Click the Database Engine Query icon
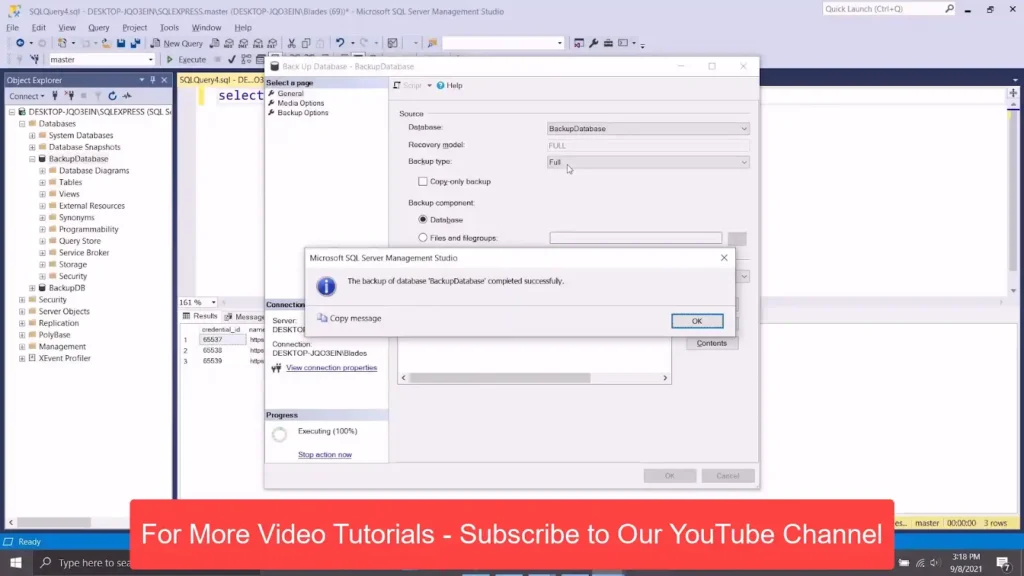 (x=214, y=43)
